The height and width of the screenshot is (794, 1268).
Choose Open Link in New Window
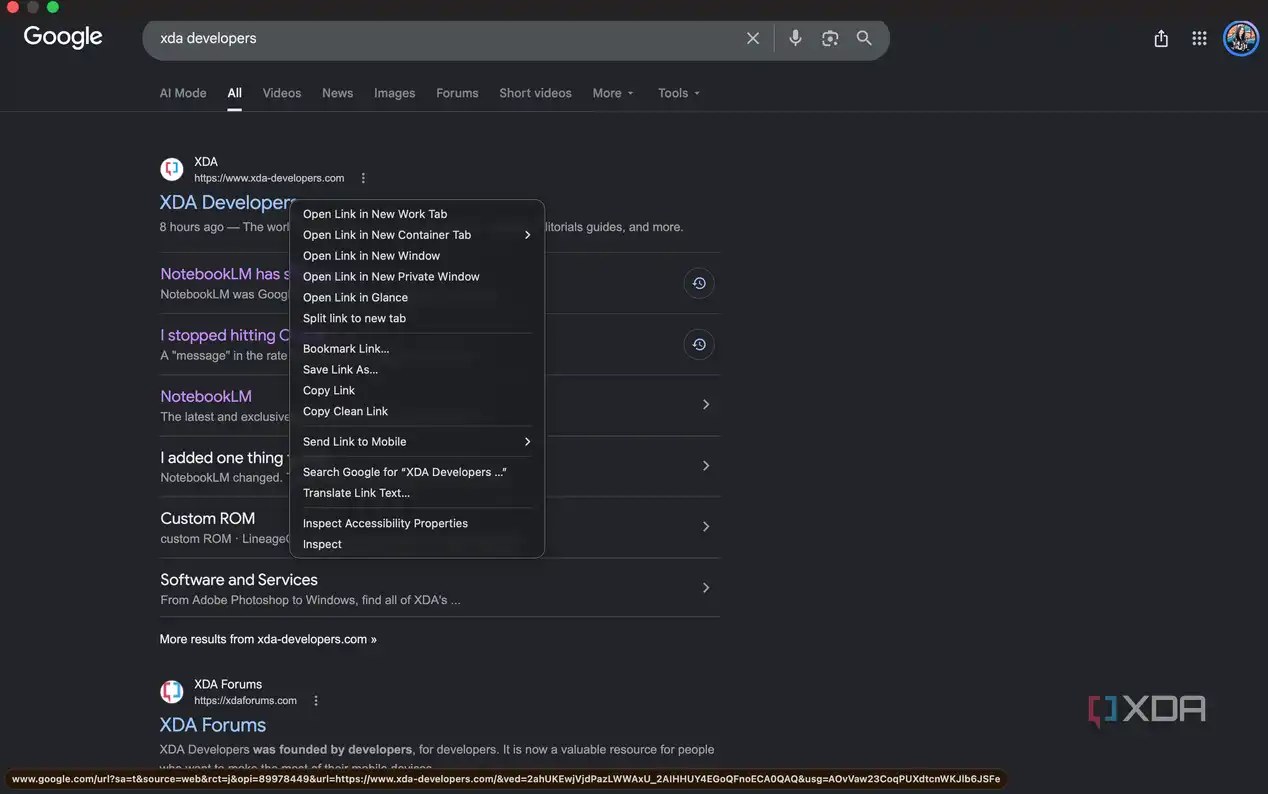(x=417, y=256)
